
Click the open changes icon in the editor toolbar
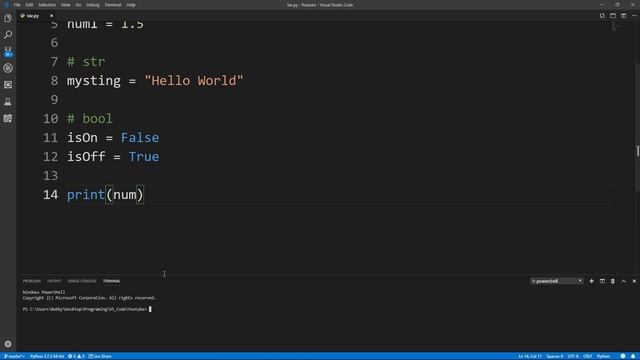pos(602,16)
